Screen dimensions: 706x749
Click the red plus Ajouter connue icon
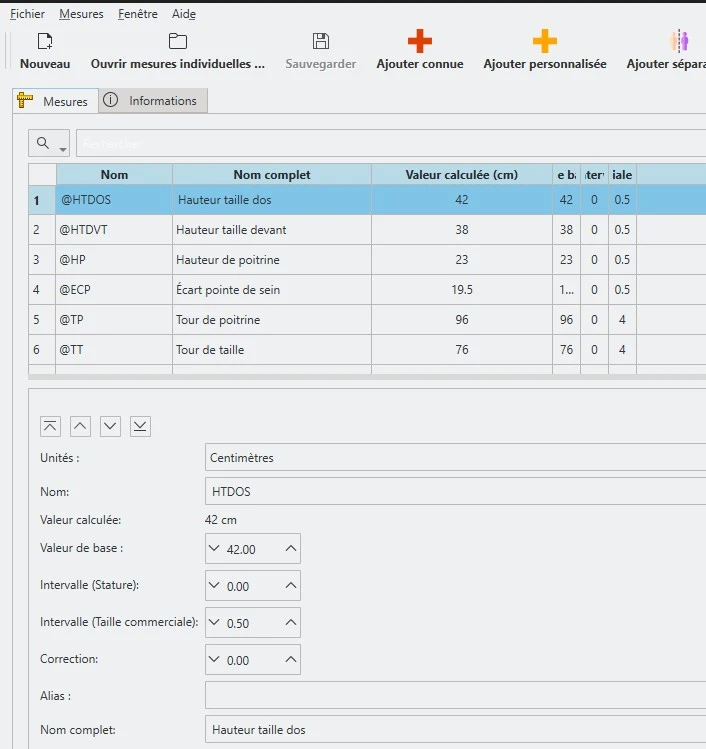tap(420, 42)
